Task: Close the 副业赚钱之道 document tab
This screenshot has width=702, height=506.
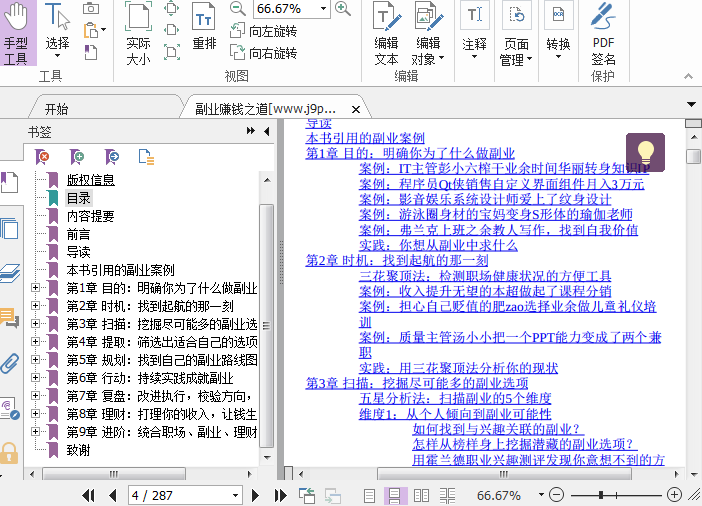Action: 356,109
